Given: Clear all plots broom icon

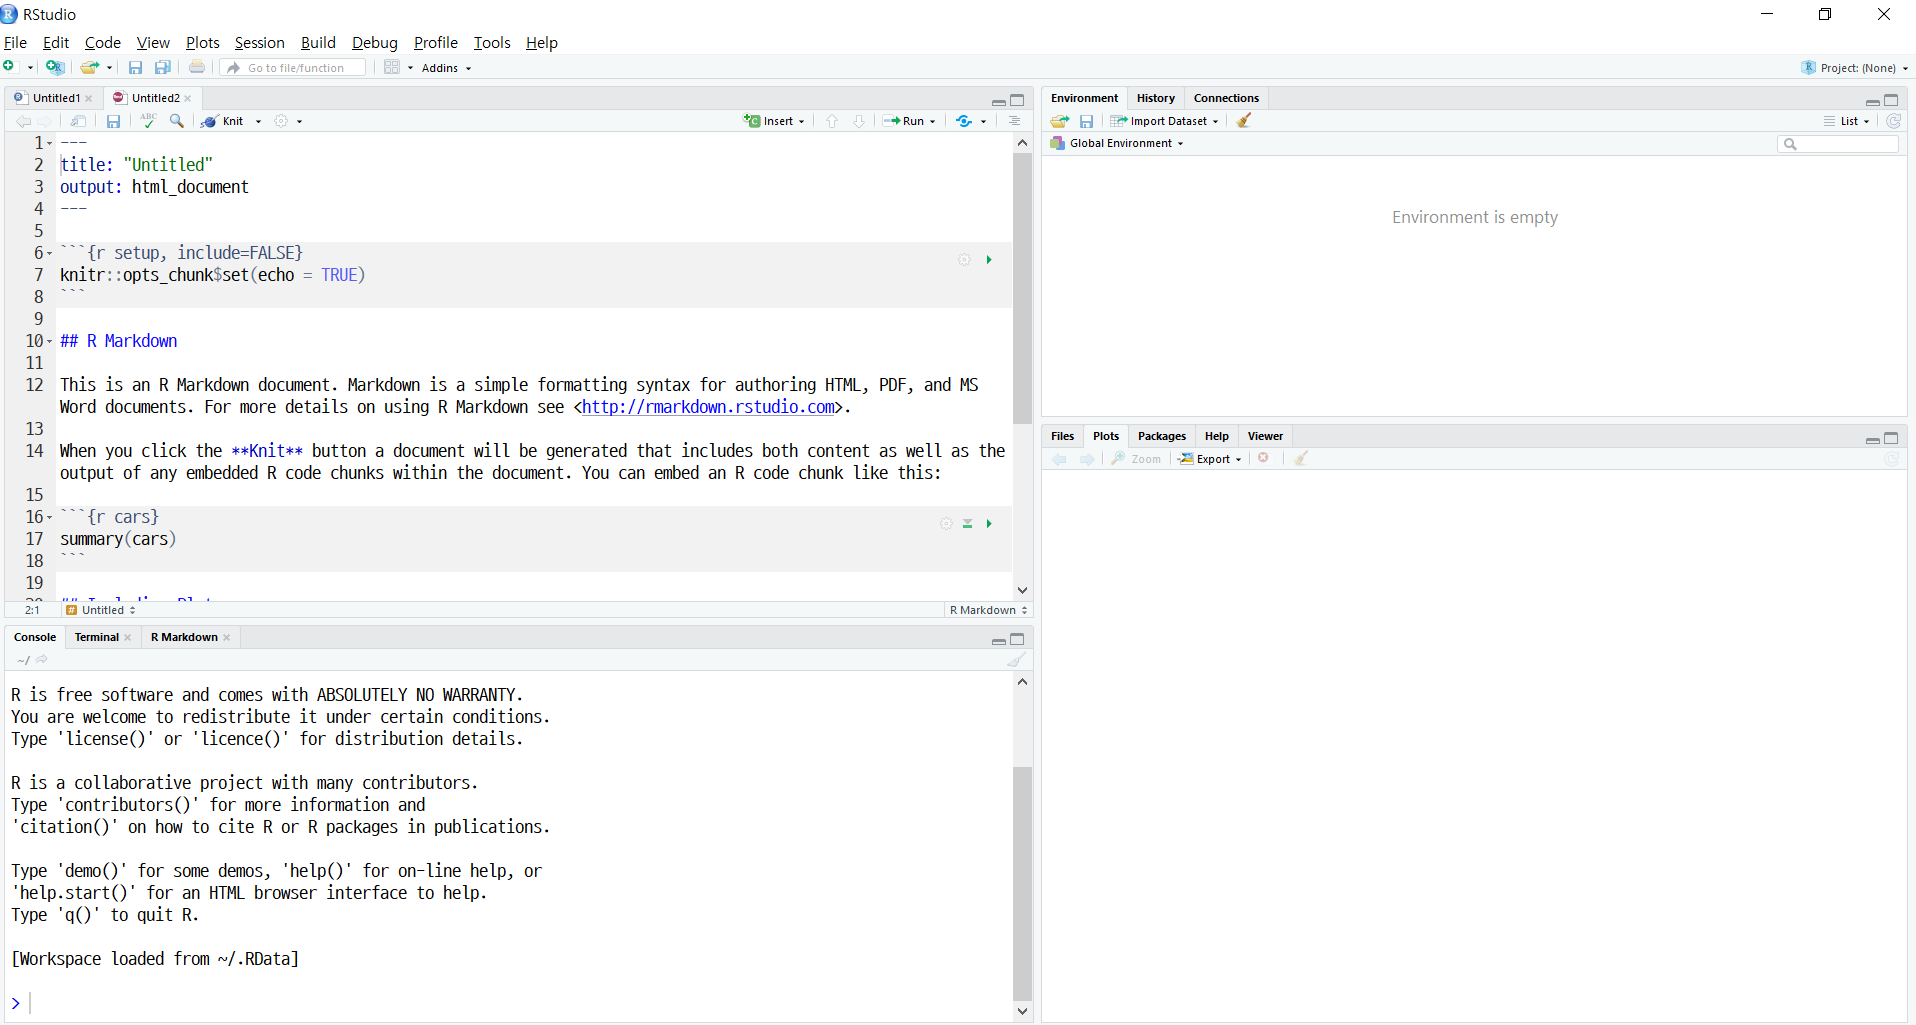Looking at the screenshot, I should tap(1301, 458).
